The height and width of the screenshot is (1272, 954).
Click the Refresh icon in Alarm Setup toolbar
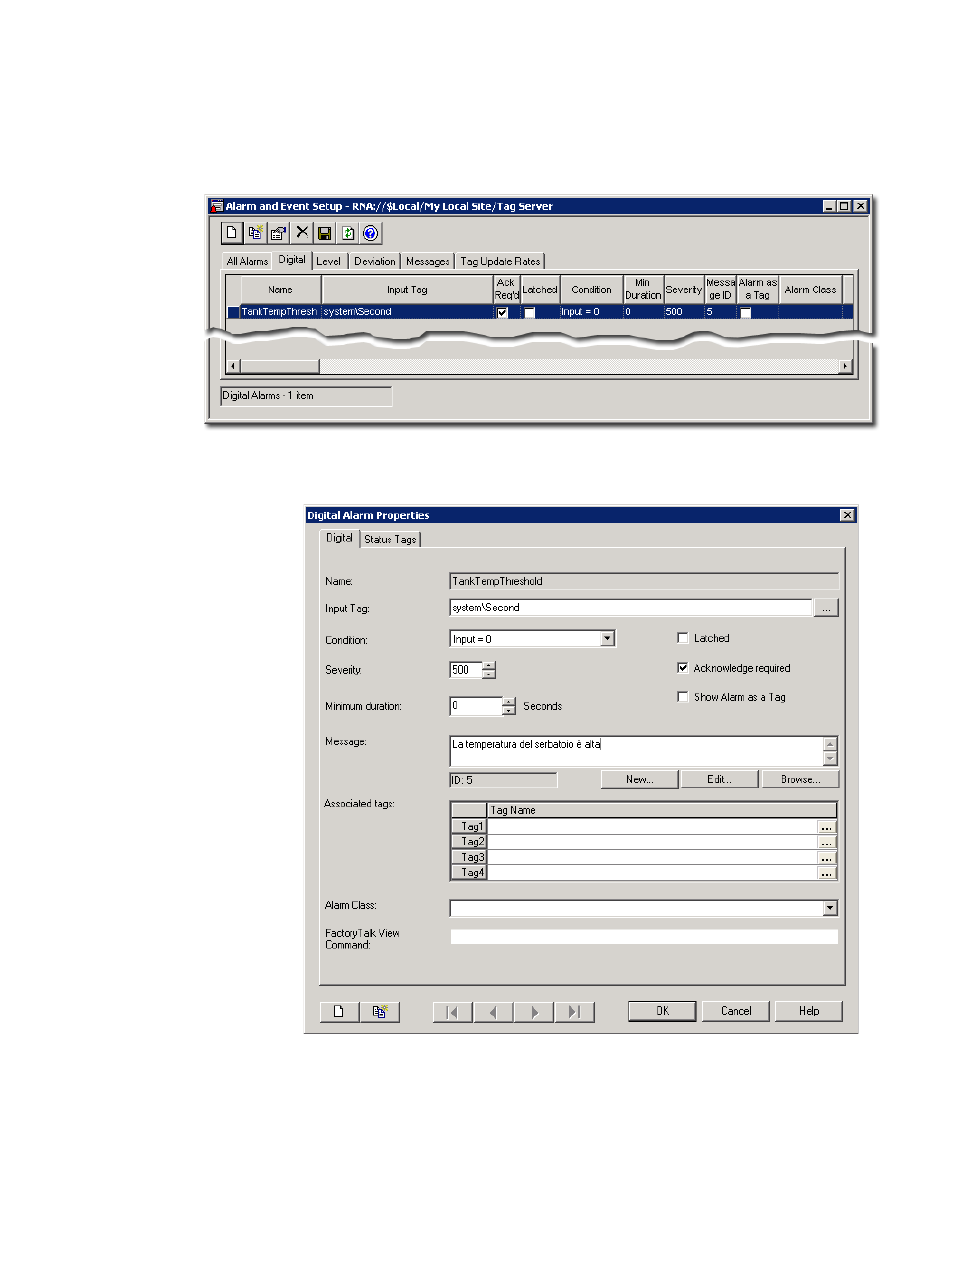(348, 233)
